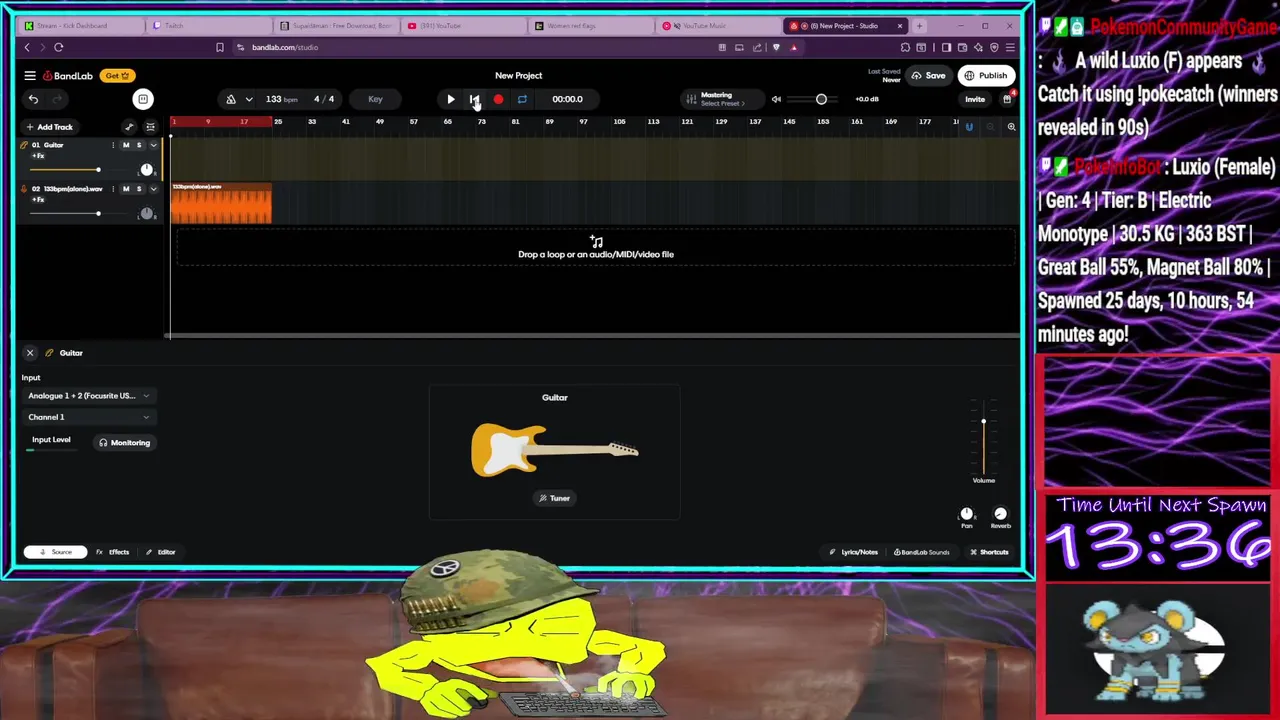Start playback with the play button

(x=450, y=99)
